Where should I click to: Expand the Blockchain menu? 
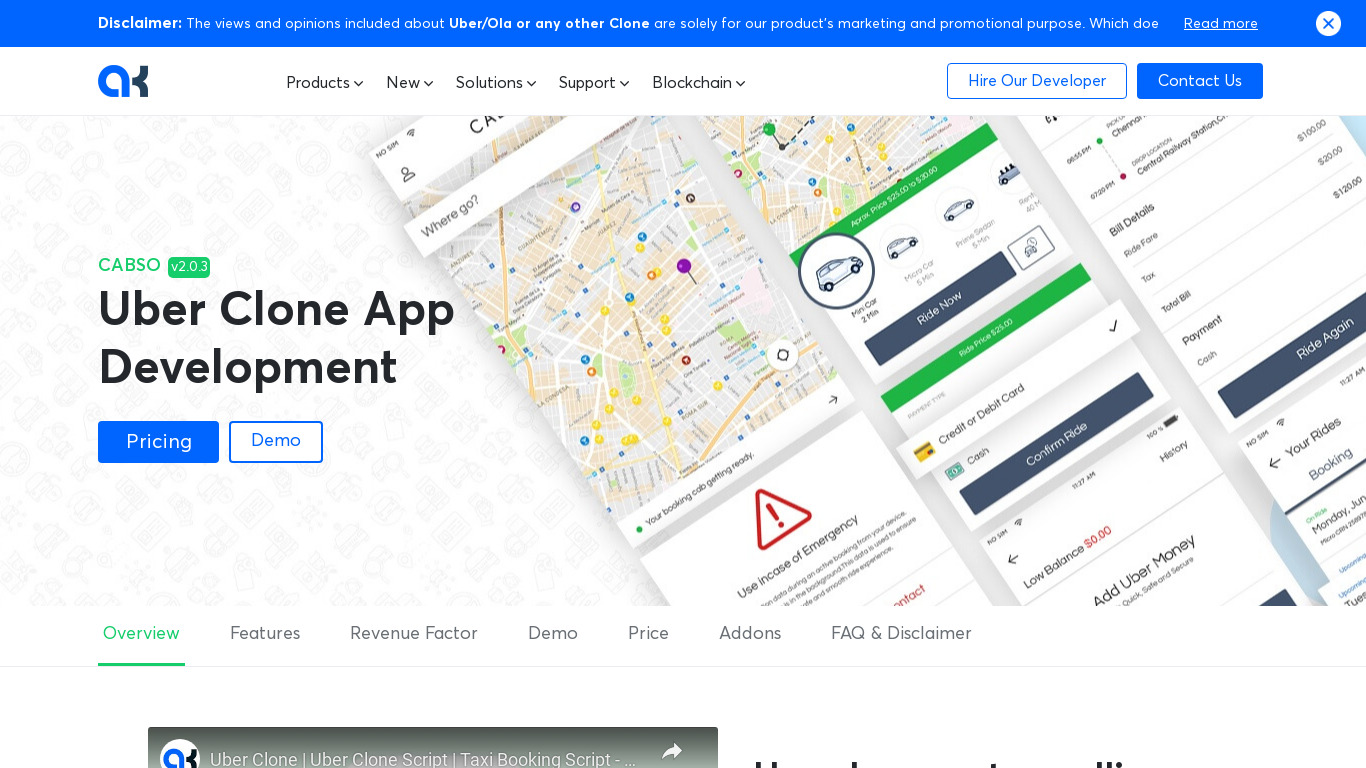click(x=699, y=83)
